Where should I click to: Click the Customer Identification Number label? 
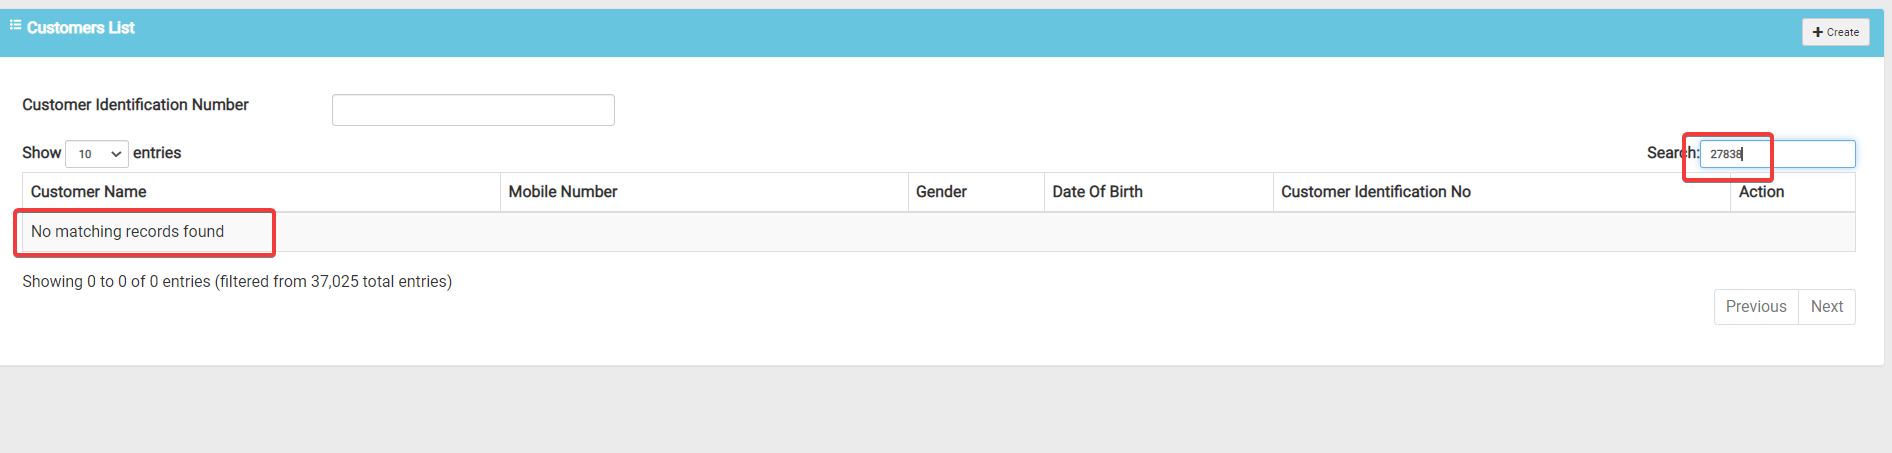tap(135, 105)
